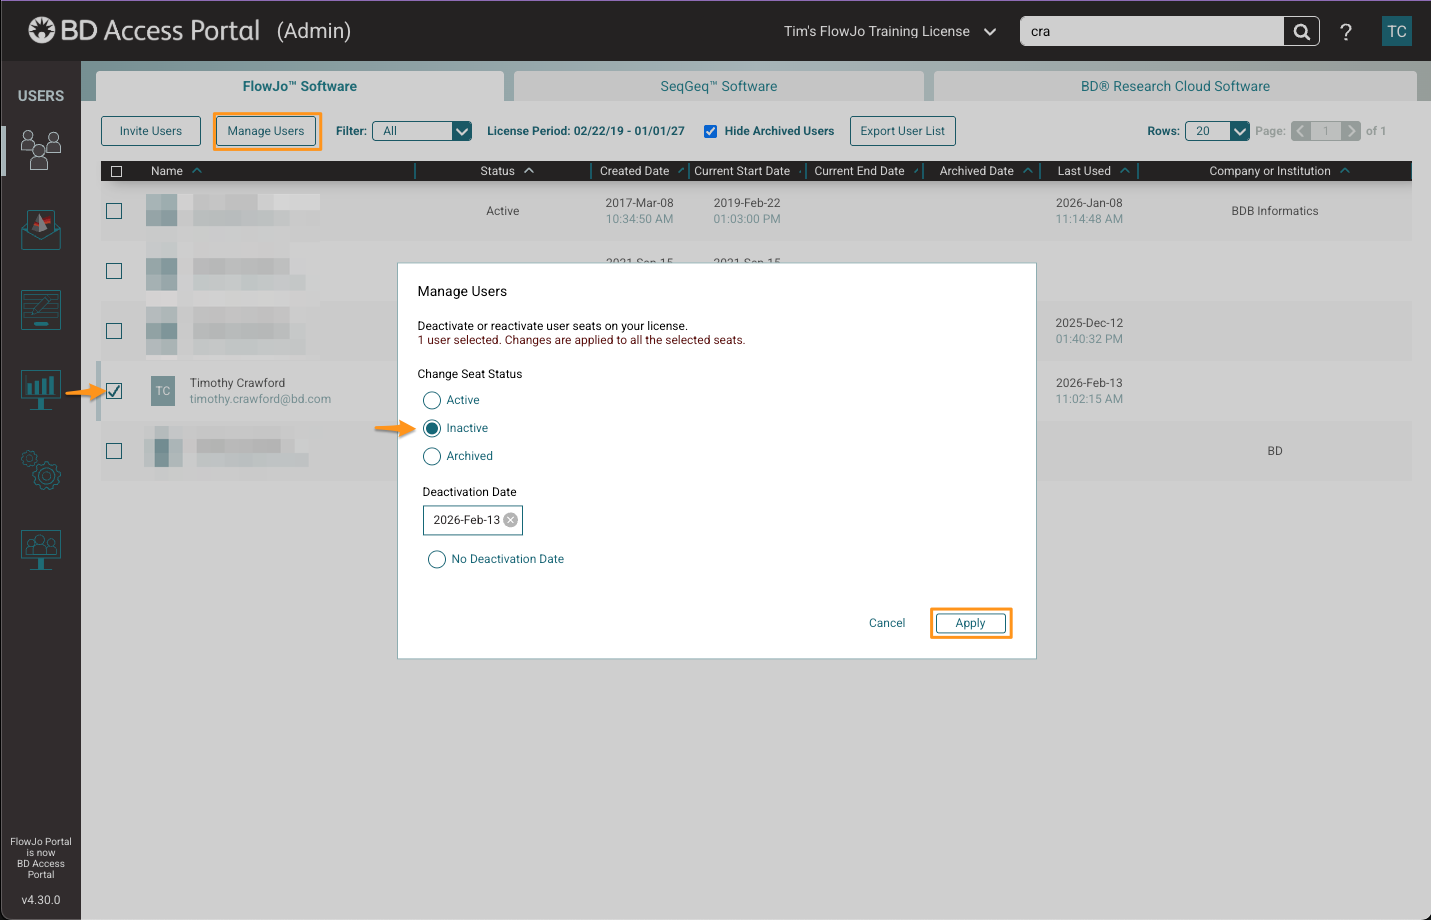Click the group presentation monitor icon

click(41, 549)
